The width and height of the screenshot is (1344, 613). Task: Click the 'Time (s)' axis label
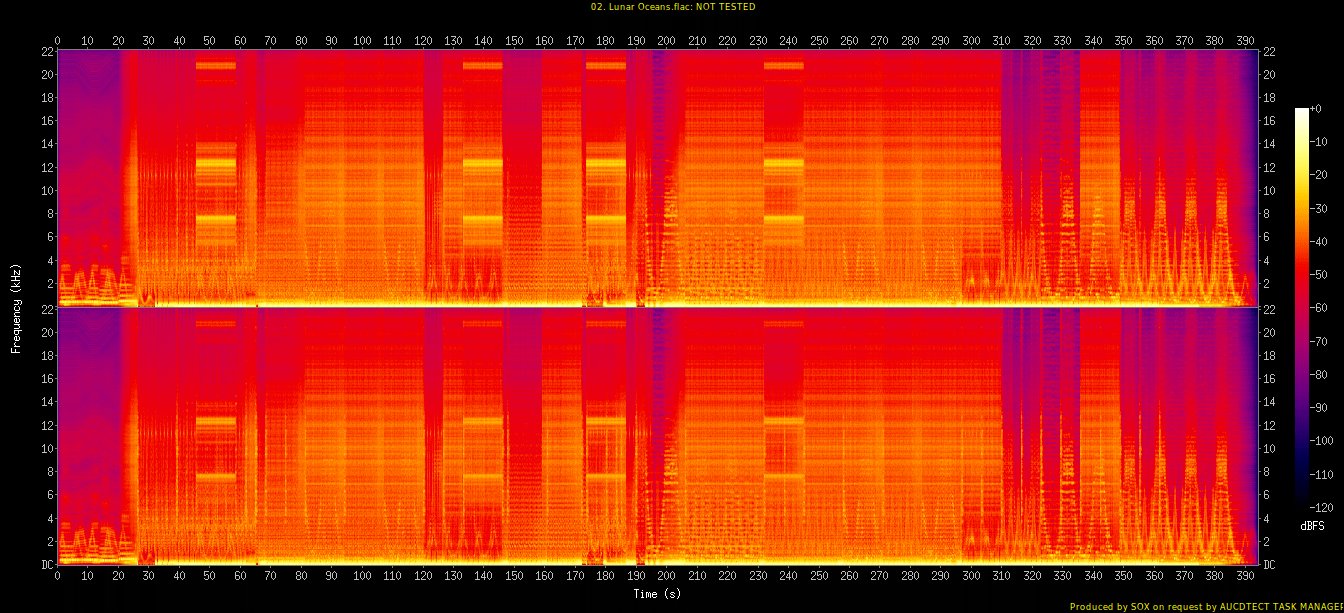tap(657, 593)
